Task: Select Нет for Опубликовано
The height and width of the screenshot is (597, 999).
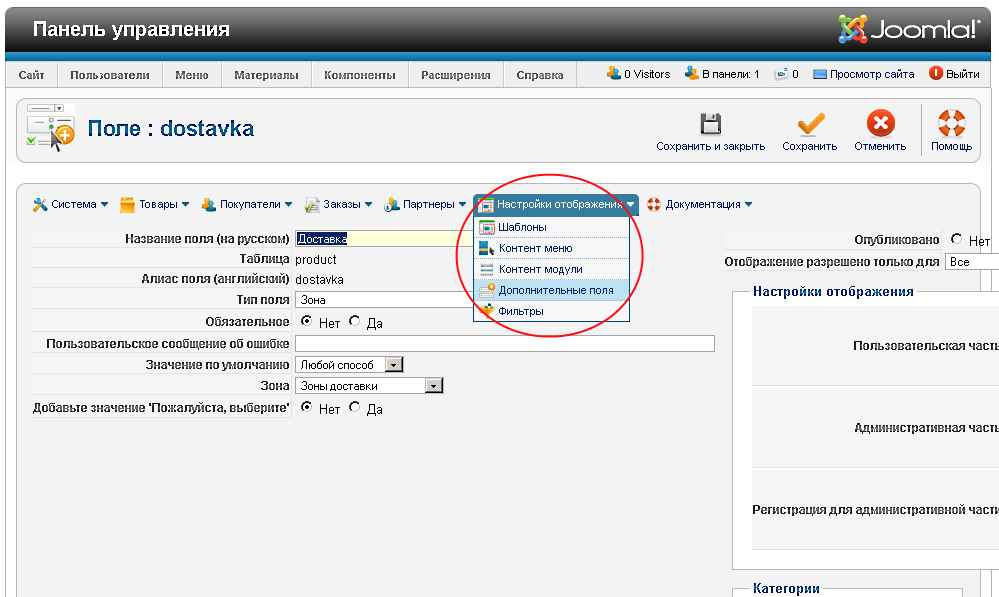Action: click(x=956, y=239)
